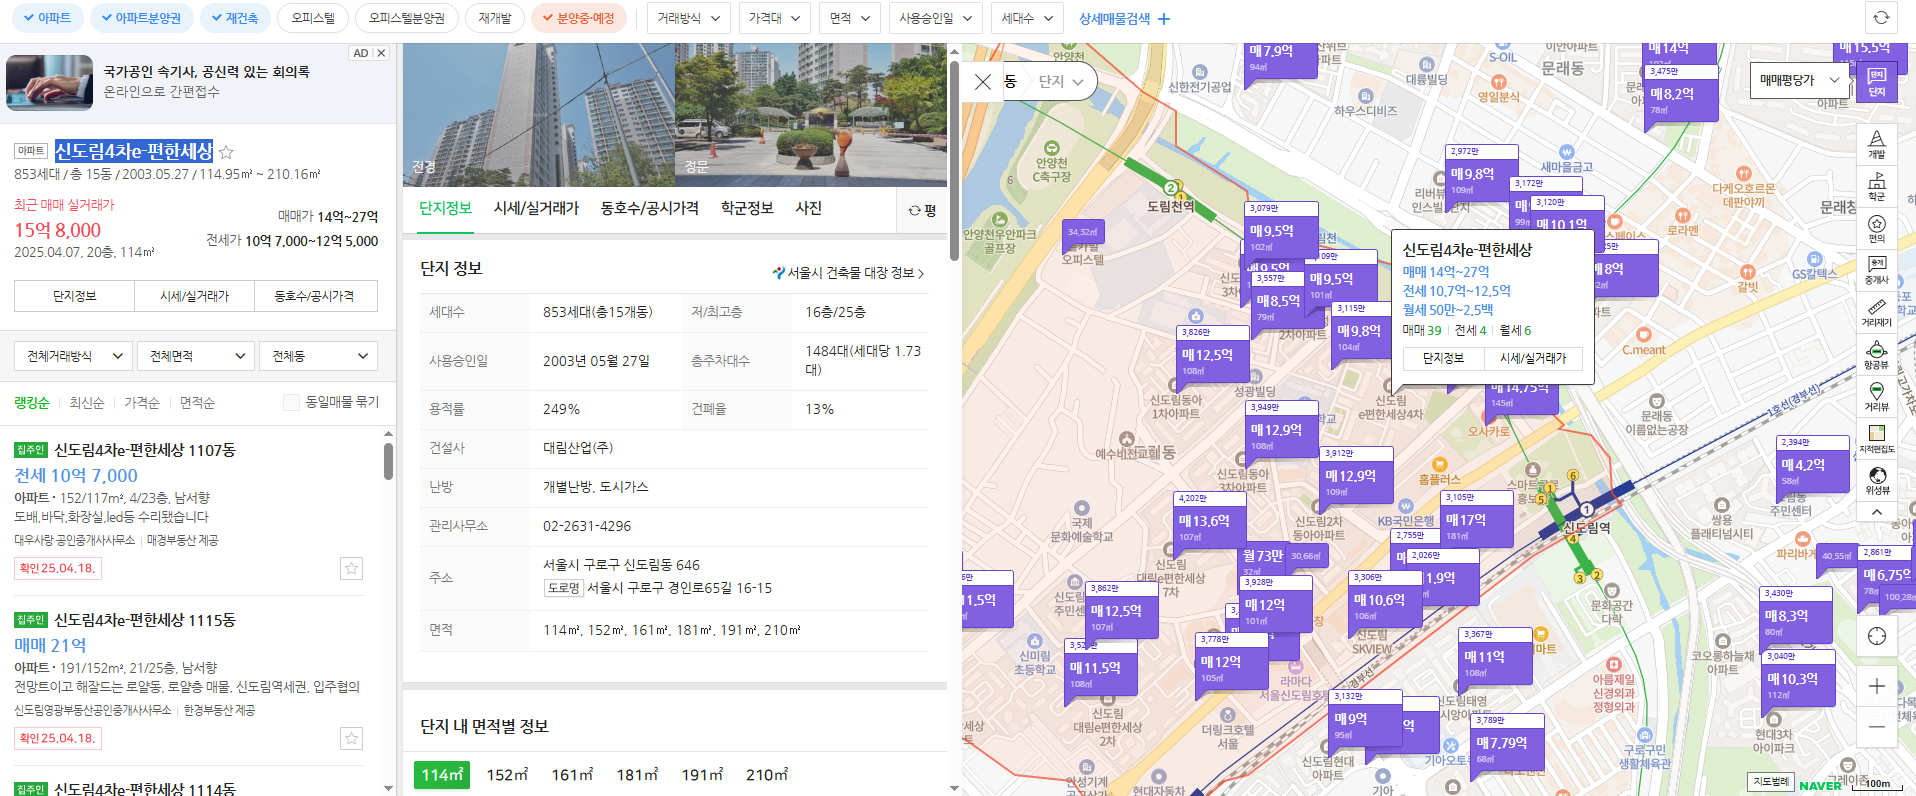Open 거리뷰 street view
Viewport: 1916px width, 796px height.
pos(1877,397)
